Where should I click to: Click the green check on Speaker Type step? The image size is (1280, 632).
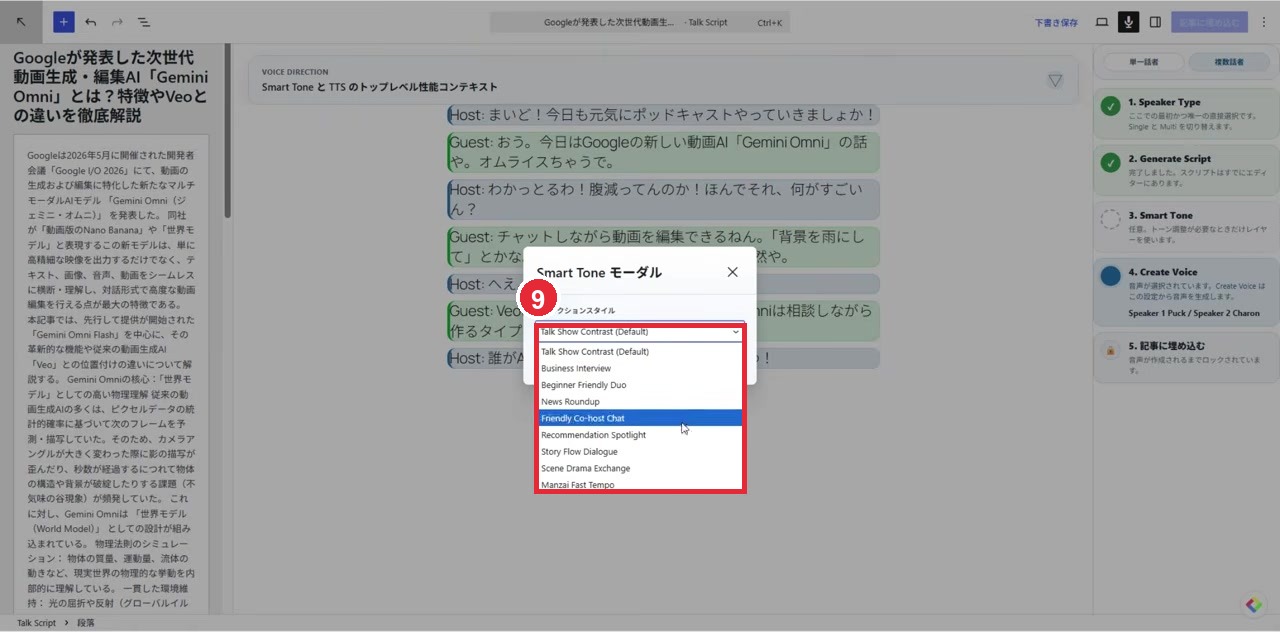(1110, 106)
